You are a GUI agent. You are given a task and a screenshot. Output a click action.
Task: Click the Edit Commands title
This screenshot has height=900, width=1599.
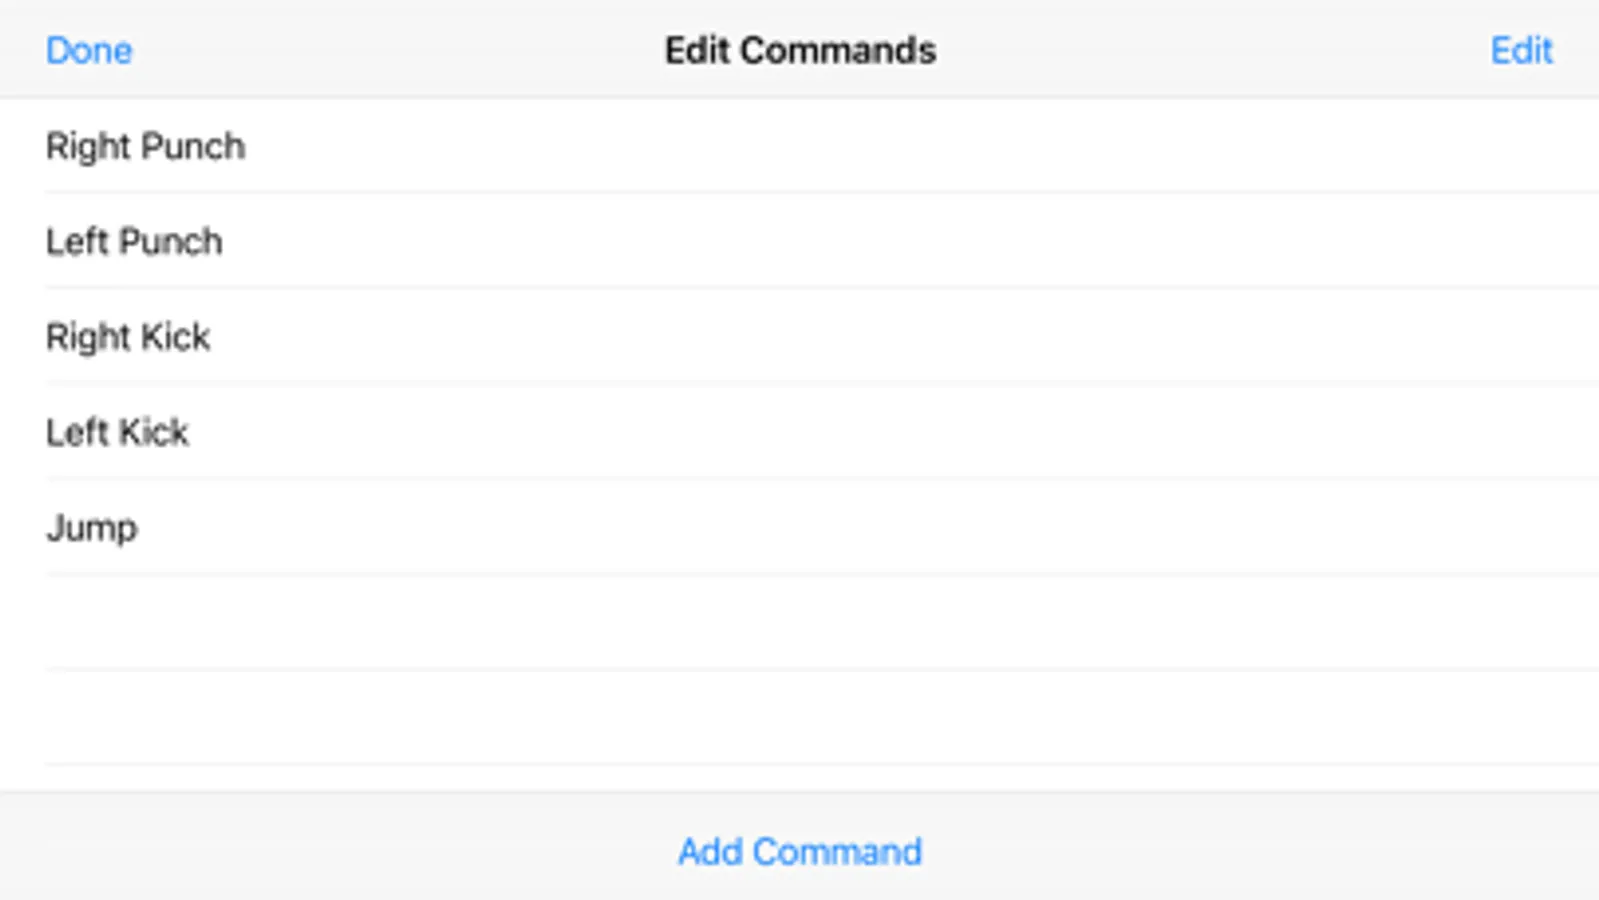(x=800, y=51)
